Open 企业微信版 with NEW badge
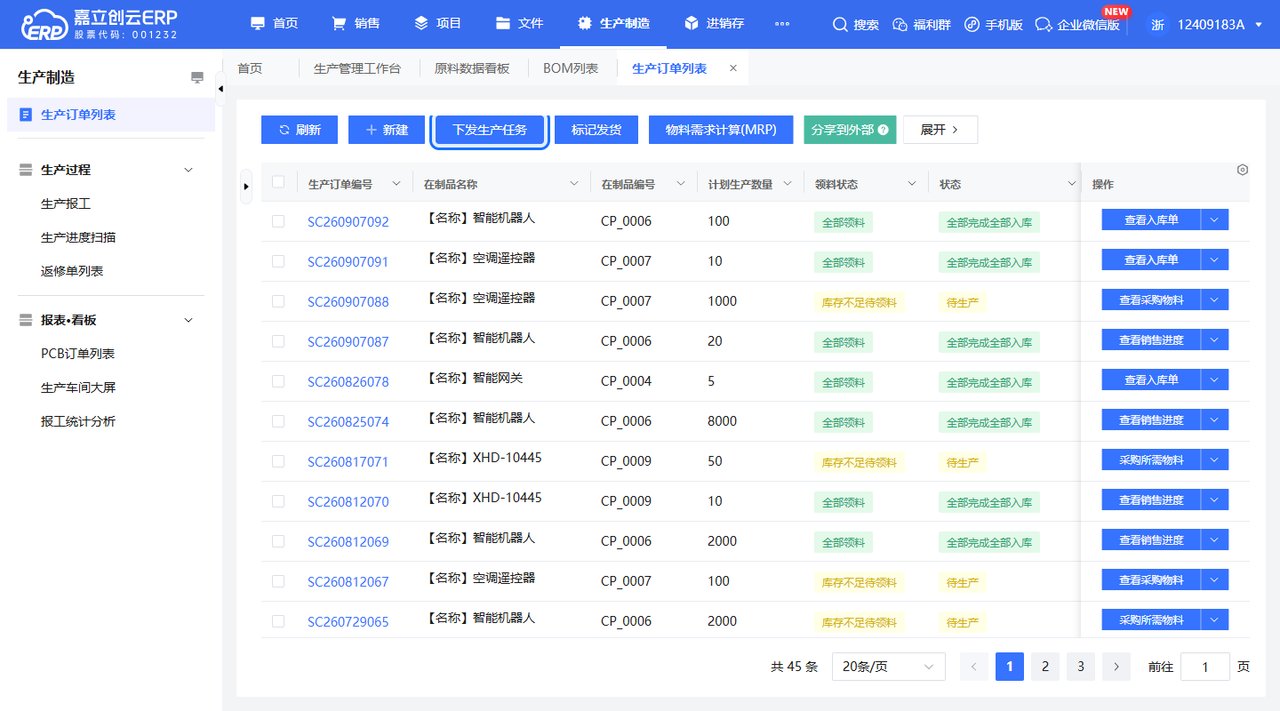This screenshot has width=1280, height=711. click(1078, 24)
